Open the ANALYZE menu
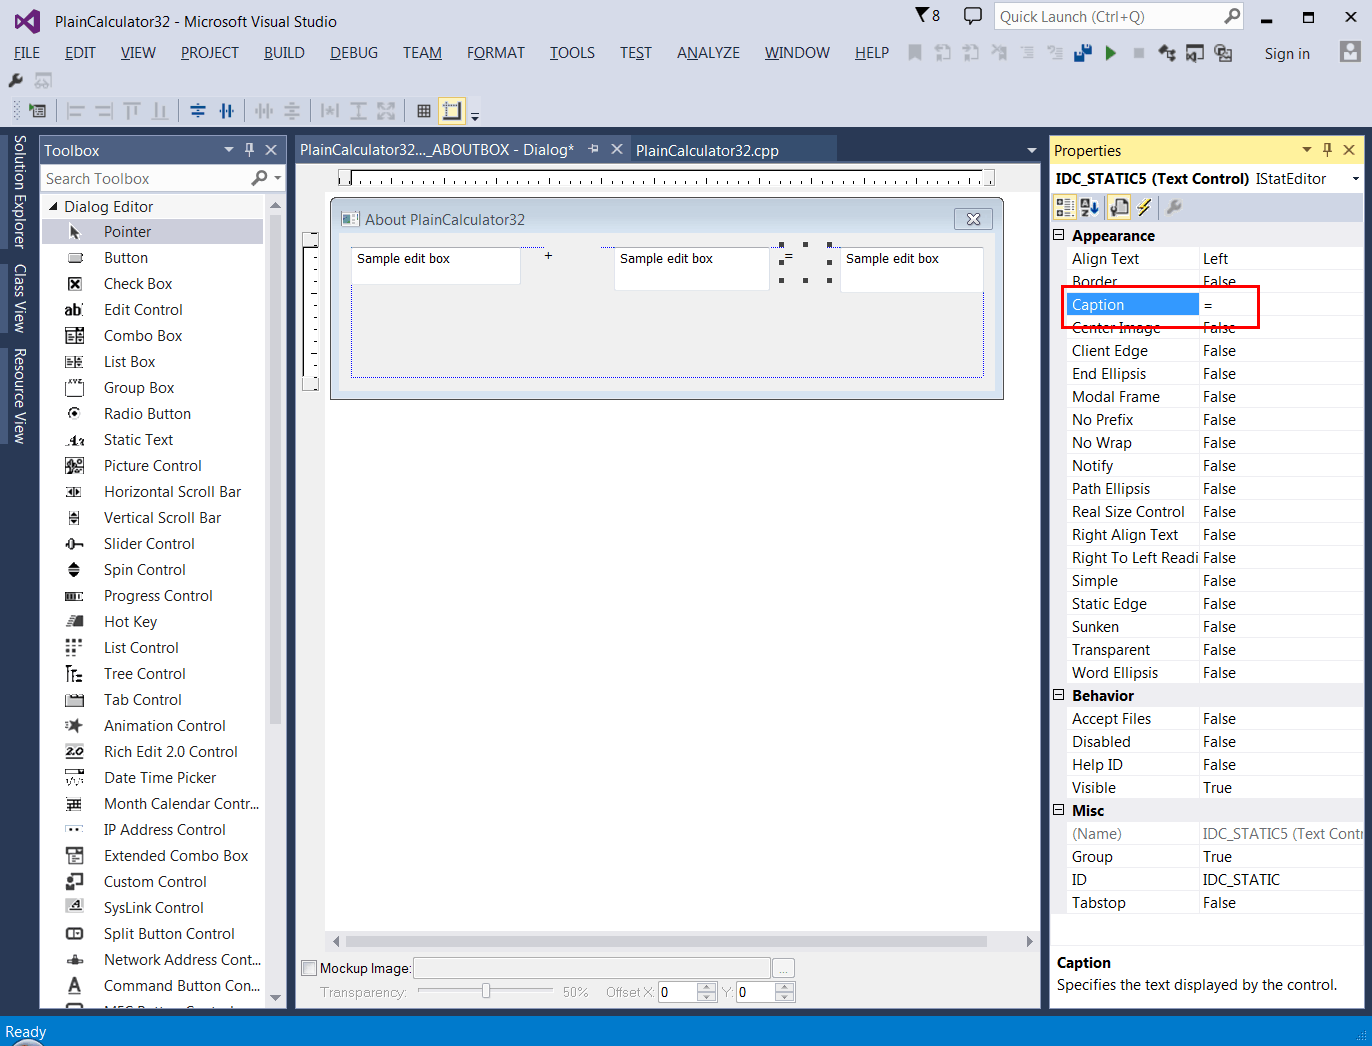 (708, 53)
